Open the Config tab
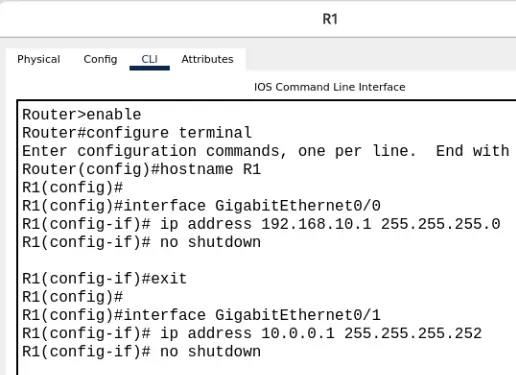Screen dimensions: 516x375 click(100, 59)
